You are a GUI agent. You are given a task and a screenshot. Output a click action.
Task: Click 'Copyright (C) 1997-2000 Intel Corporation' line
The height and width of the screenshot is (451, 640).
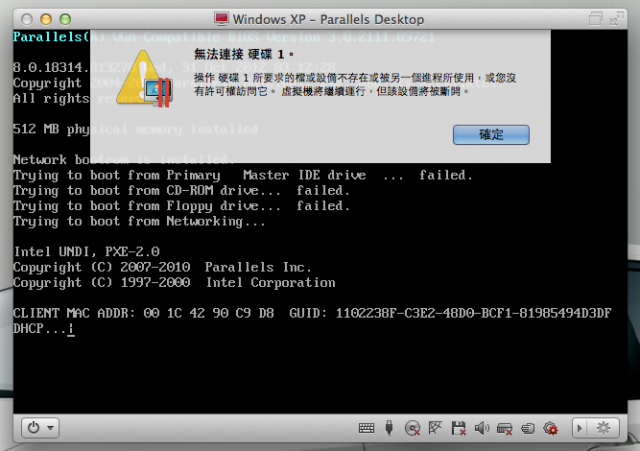point(174,282)
